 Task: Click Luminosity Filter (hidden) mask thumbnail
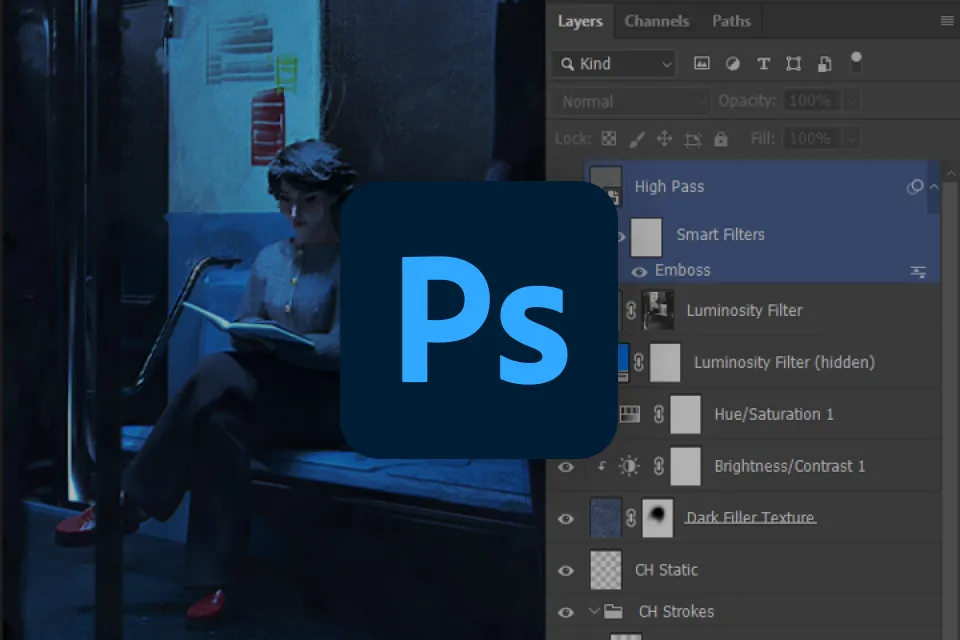(665, 363)
